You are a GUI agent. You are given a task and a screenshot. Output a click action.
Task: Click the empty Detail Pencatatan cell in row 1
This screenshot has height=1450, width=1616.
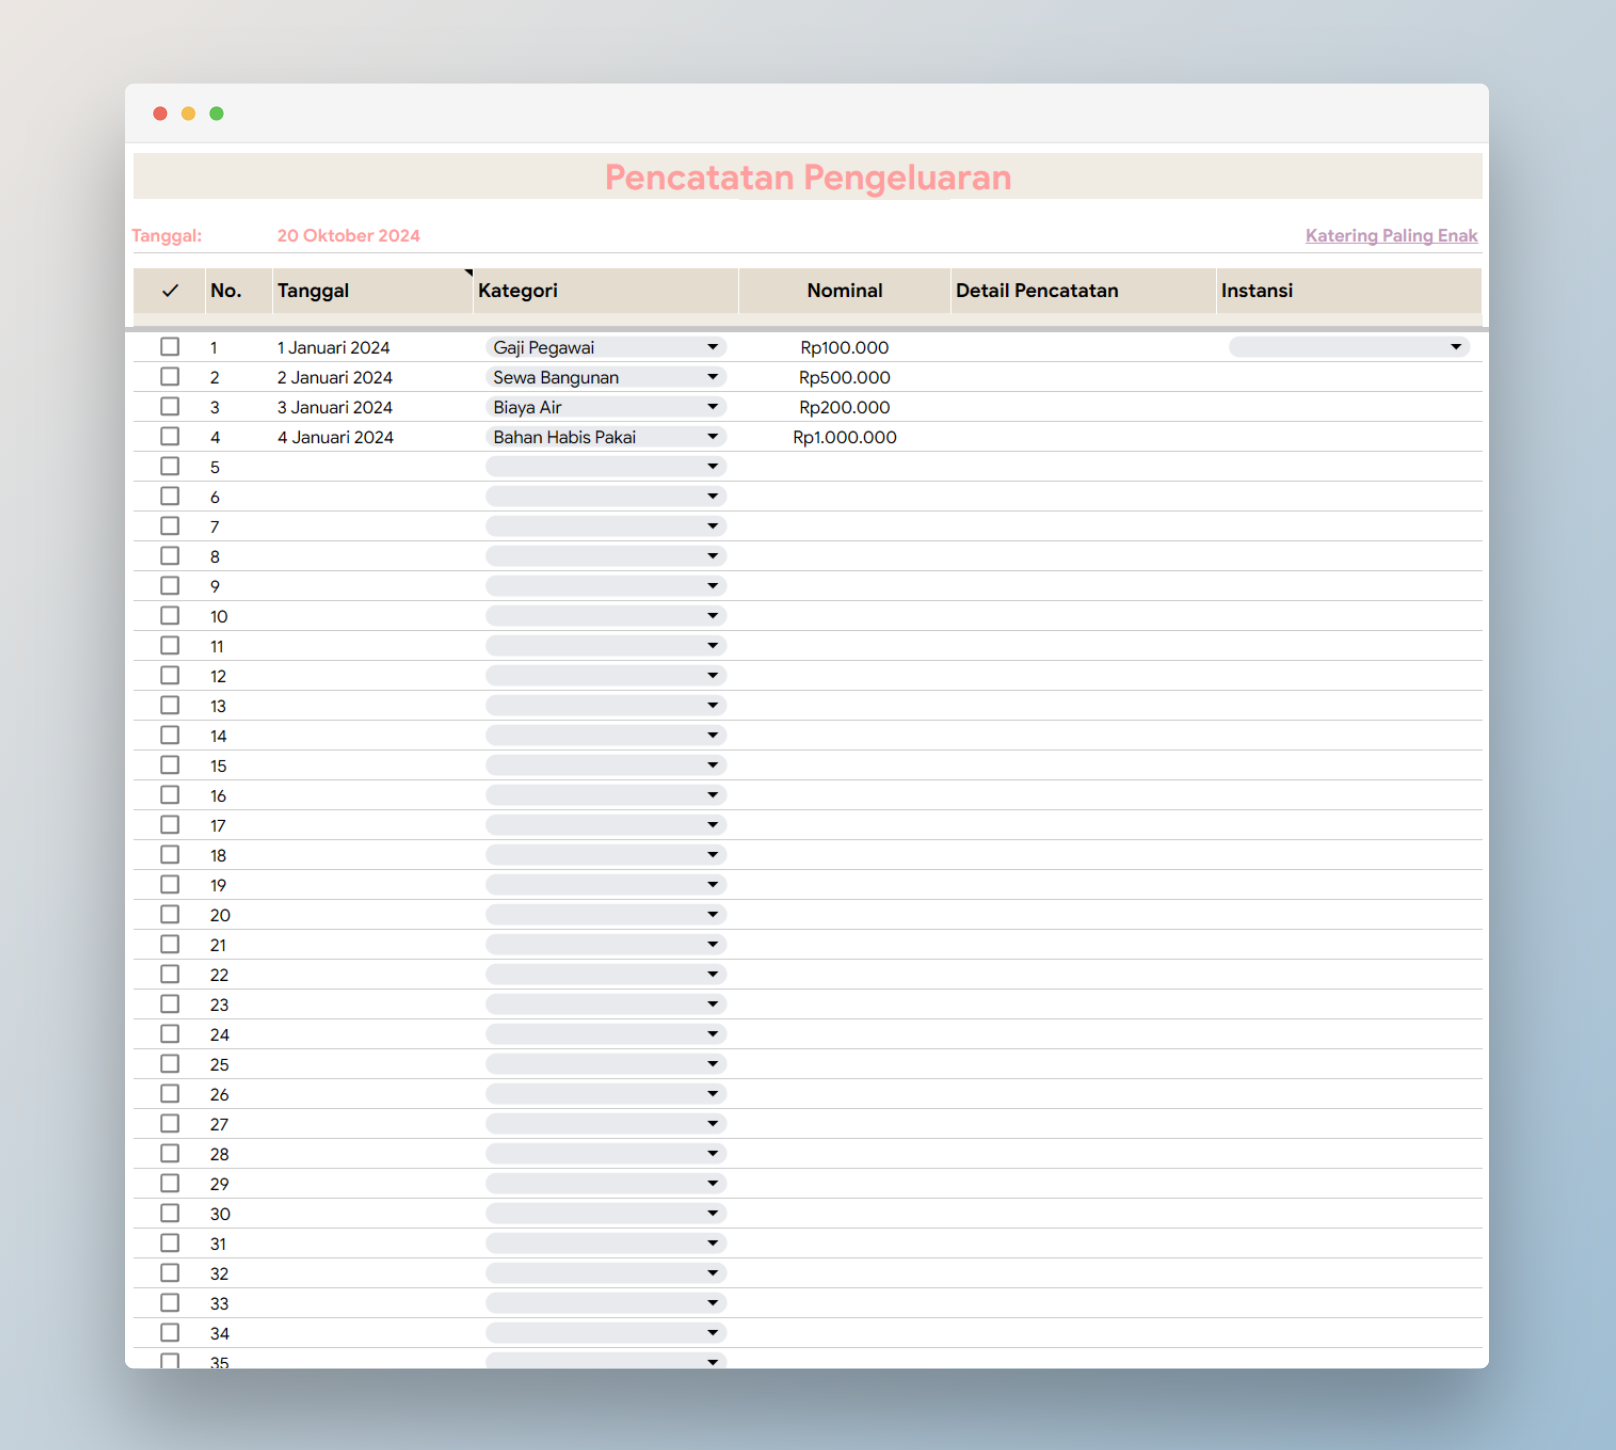[x=1083, y=347]
